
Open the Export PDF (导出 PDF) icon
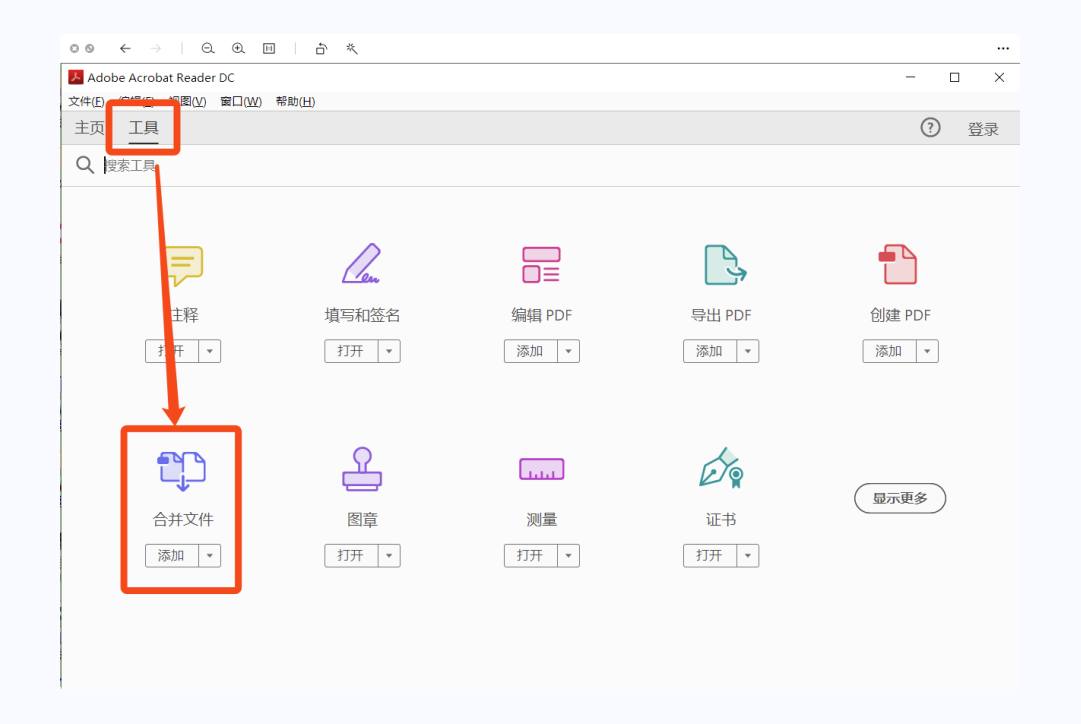click(721, 265)
